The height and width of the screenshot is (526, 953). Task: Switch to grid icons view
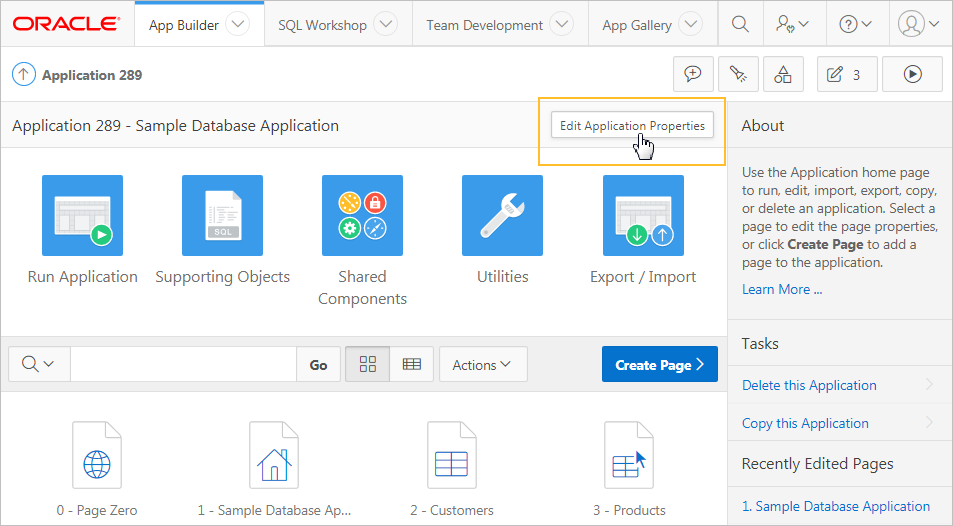point(368,365)
